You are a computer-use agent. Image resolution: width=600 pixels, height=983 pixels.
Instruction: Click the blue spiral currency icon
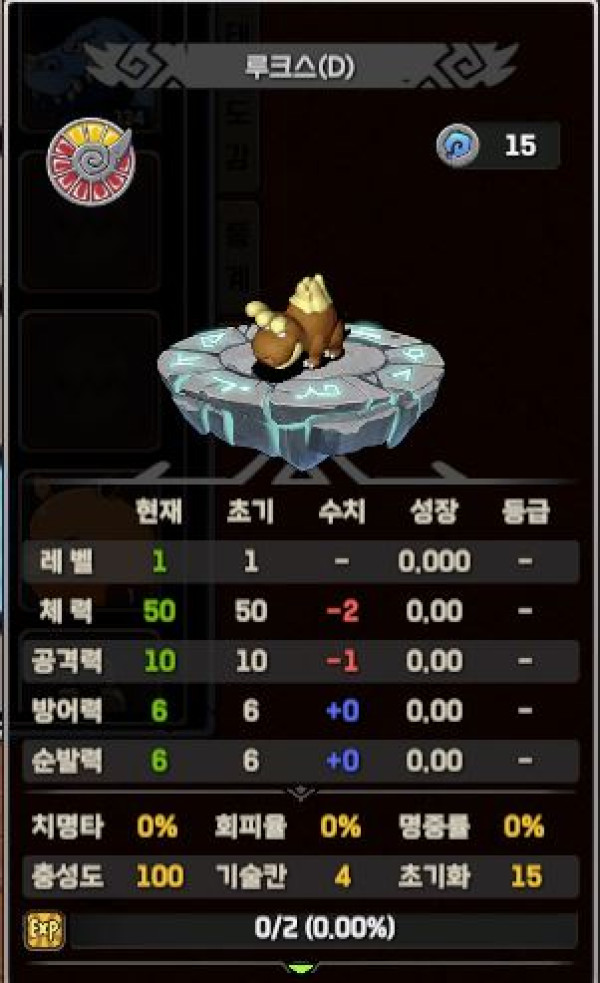(x=458, y=145)
